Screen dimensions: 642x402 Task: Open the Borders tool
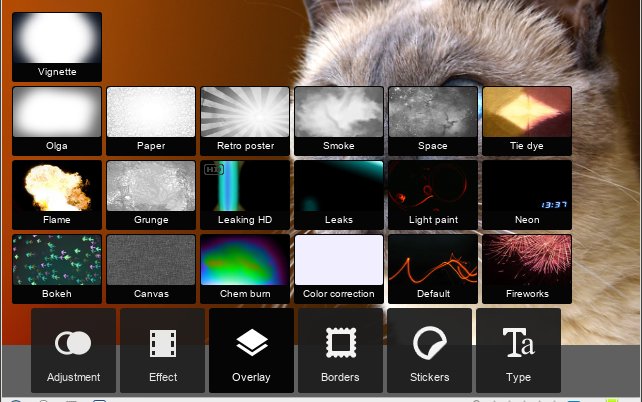pyautogui.click(x=340, y=350)
